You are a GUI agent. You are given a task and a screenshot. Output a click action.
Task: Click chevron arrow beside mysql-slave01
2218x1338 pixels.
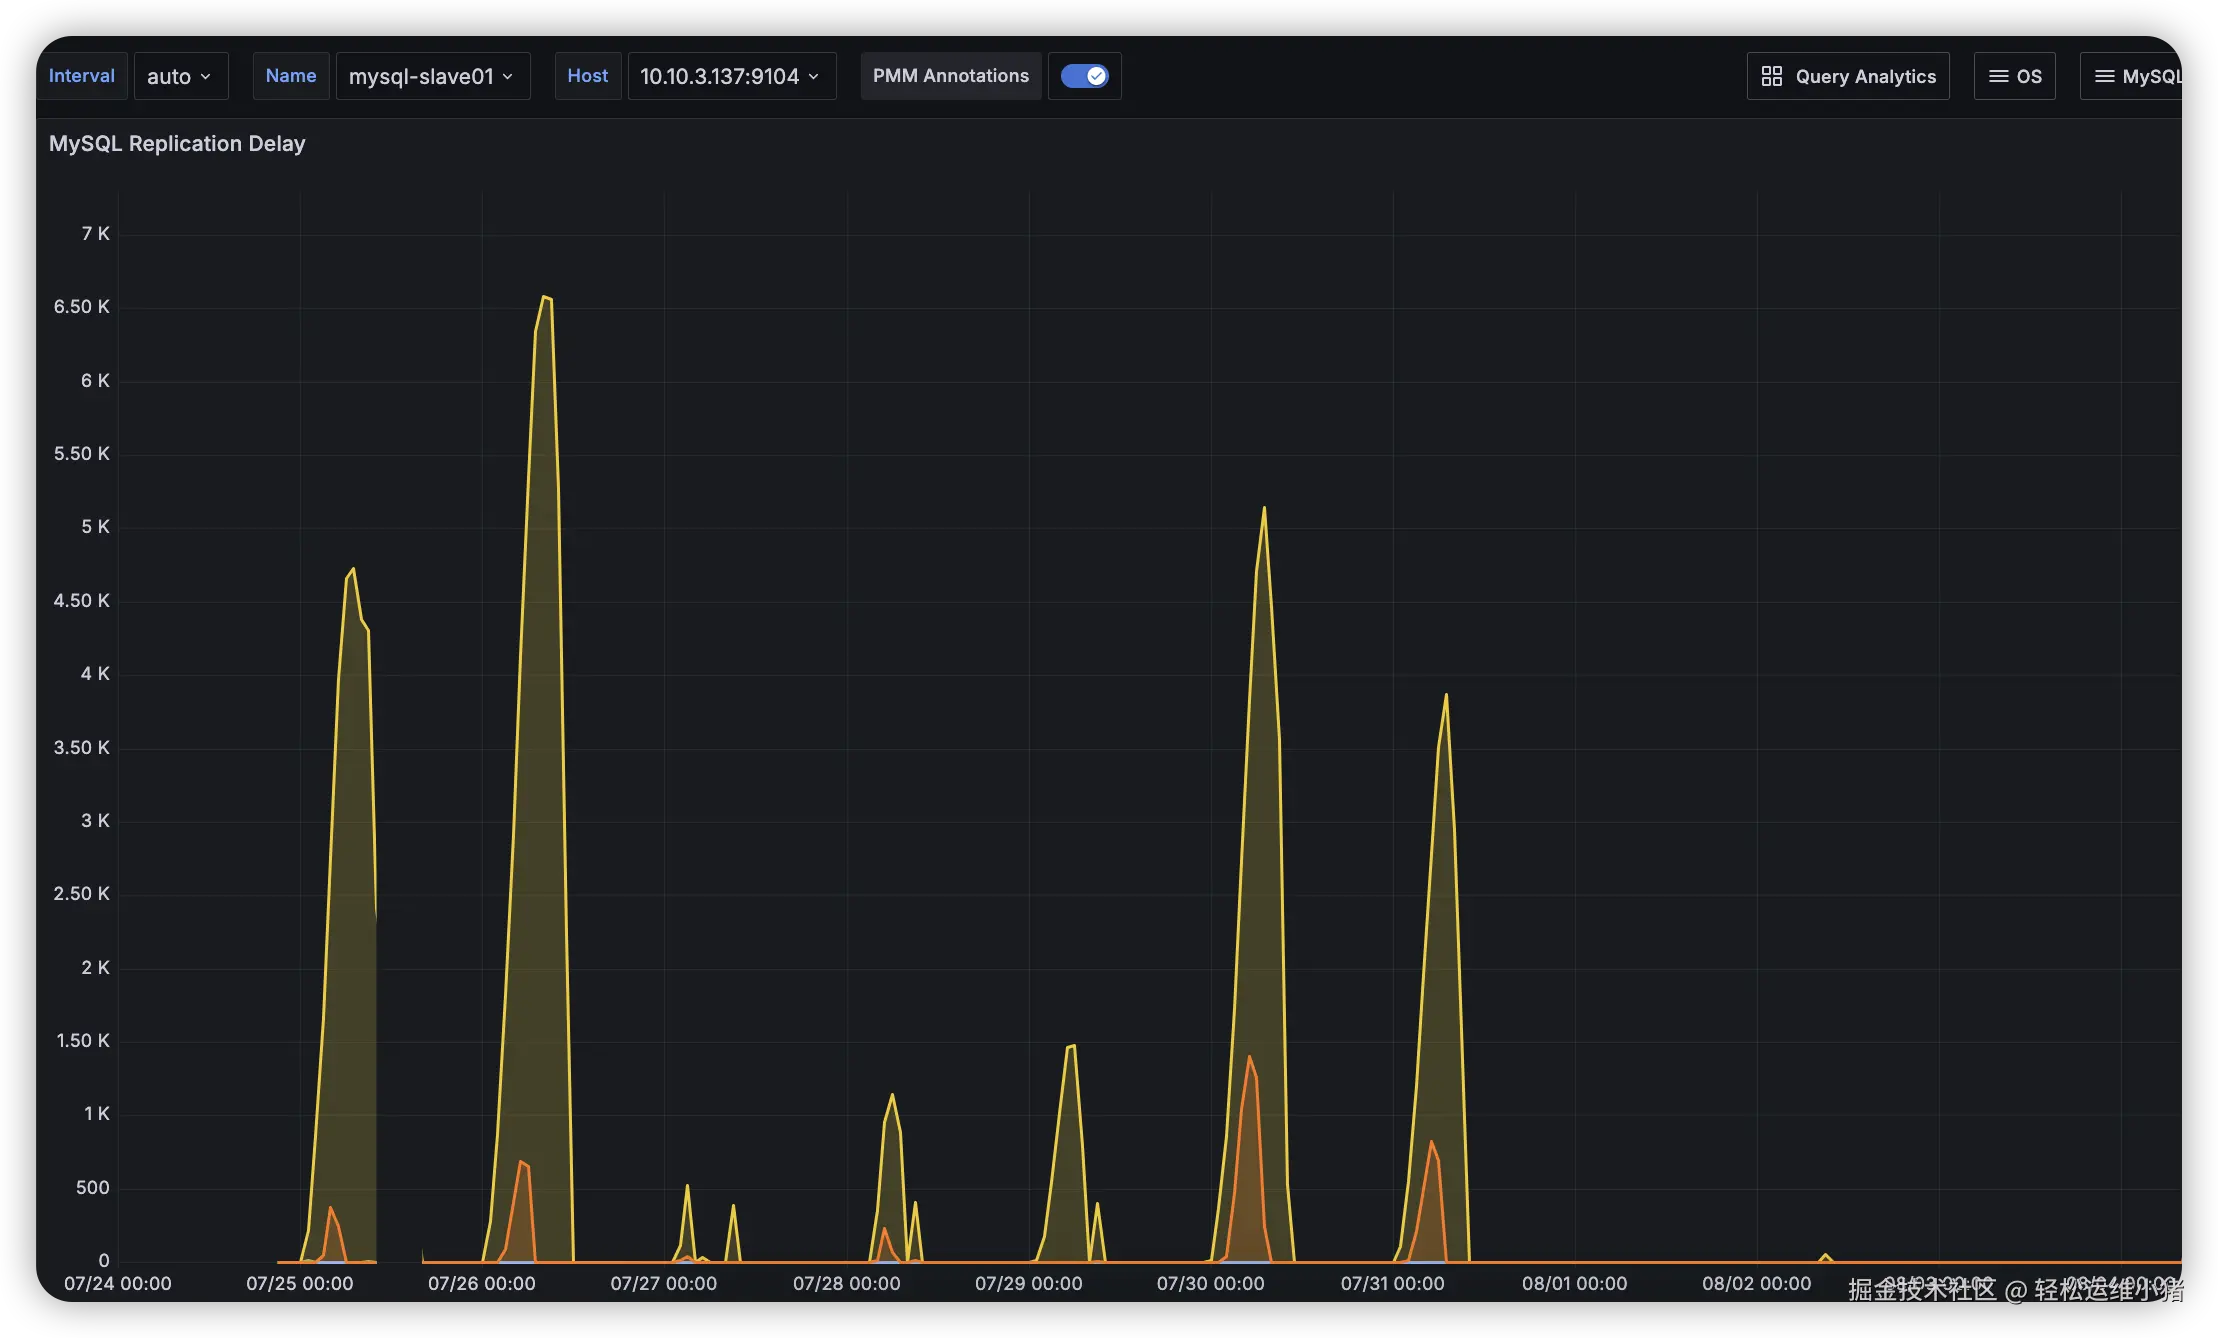(x=508, y=77)
